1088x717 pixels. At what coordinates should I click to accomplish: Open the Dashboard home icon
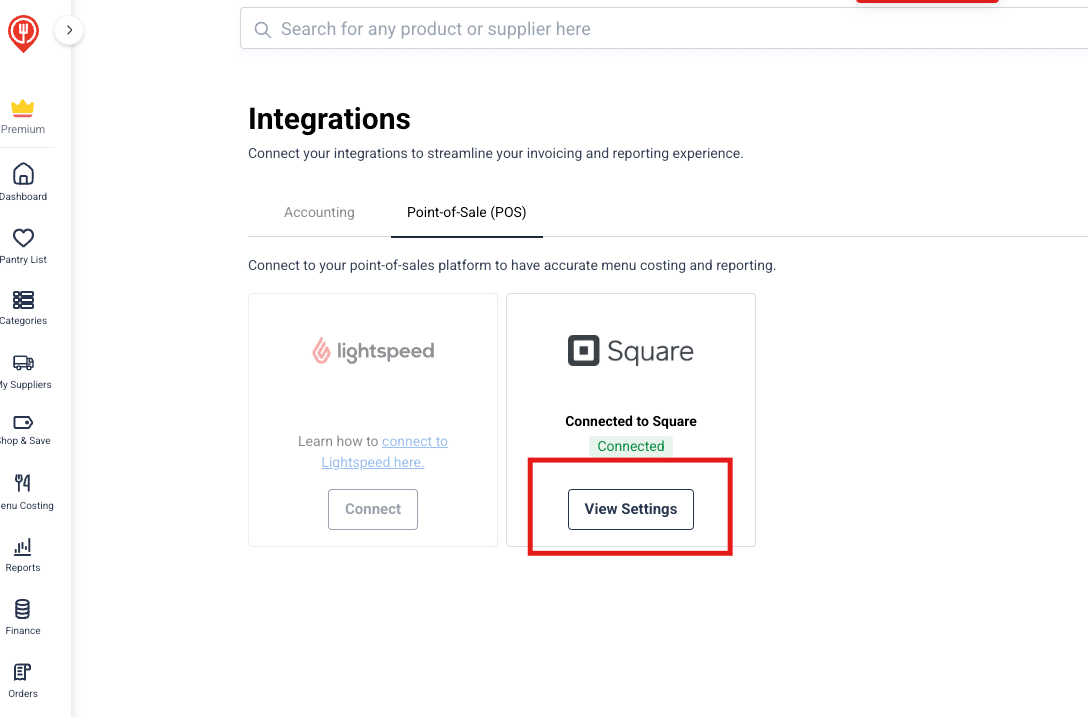point(23,174)
